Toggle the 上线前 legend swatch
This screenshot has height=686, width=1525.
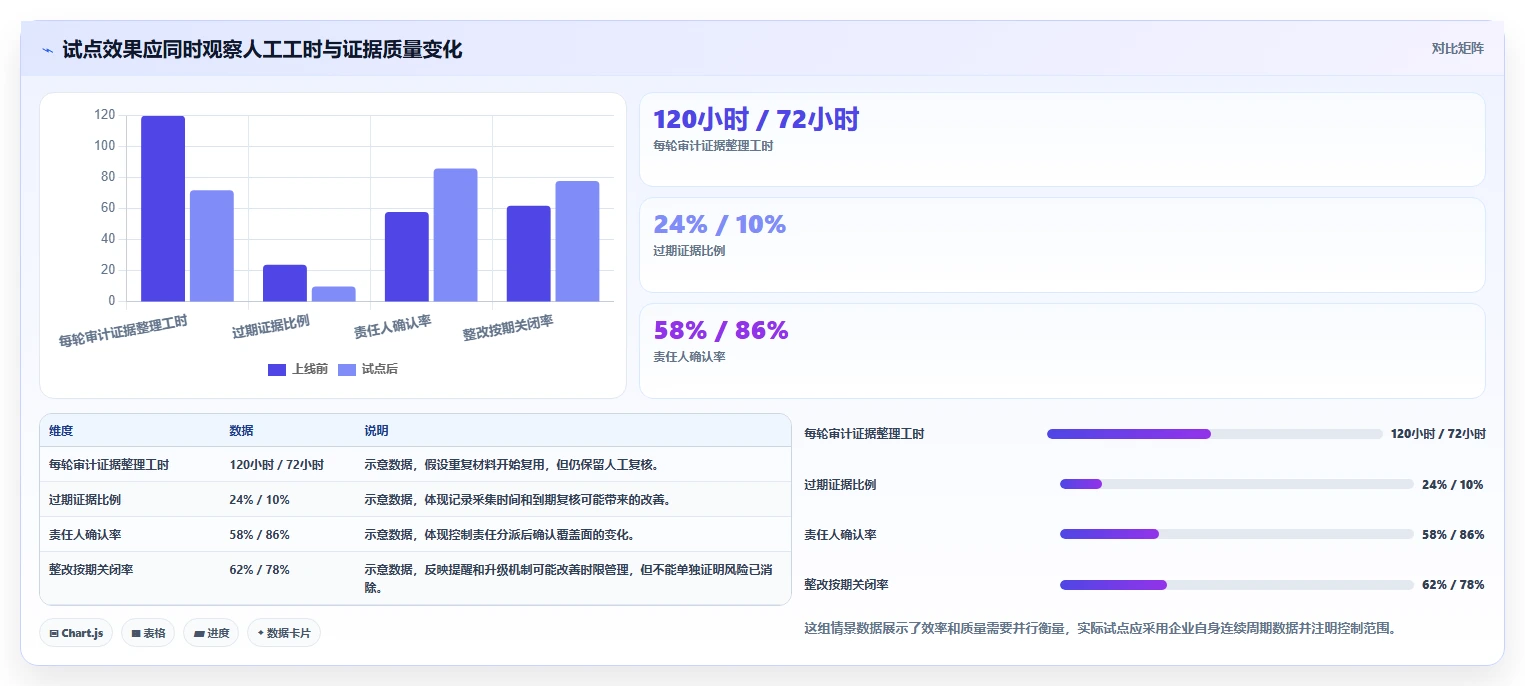point(277,370)
